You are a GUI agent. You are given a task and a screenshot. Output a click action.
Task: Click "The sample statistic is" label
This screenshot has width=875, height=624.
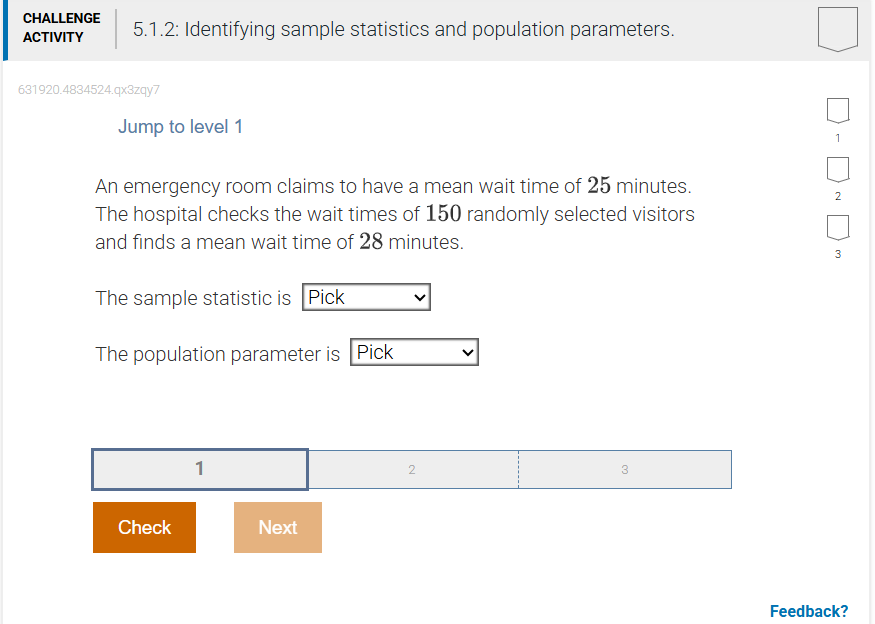click(x=193, y=298)
